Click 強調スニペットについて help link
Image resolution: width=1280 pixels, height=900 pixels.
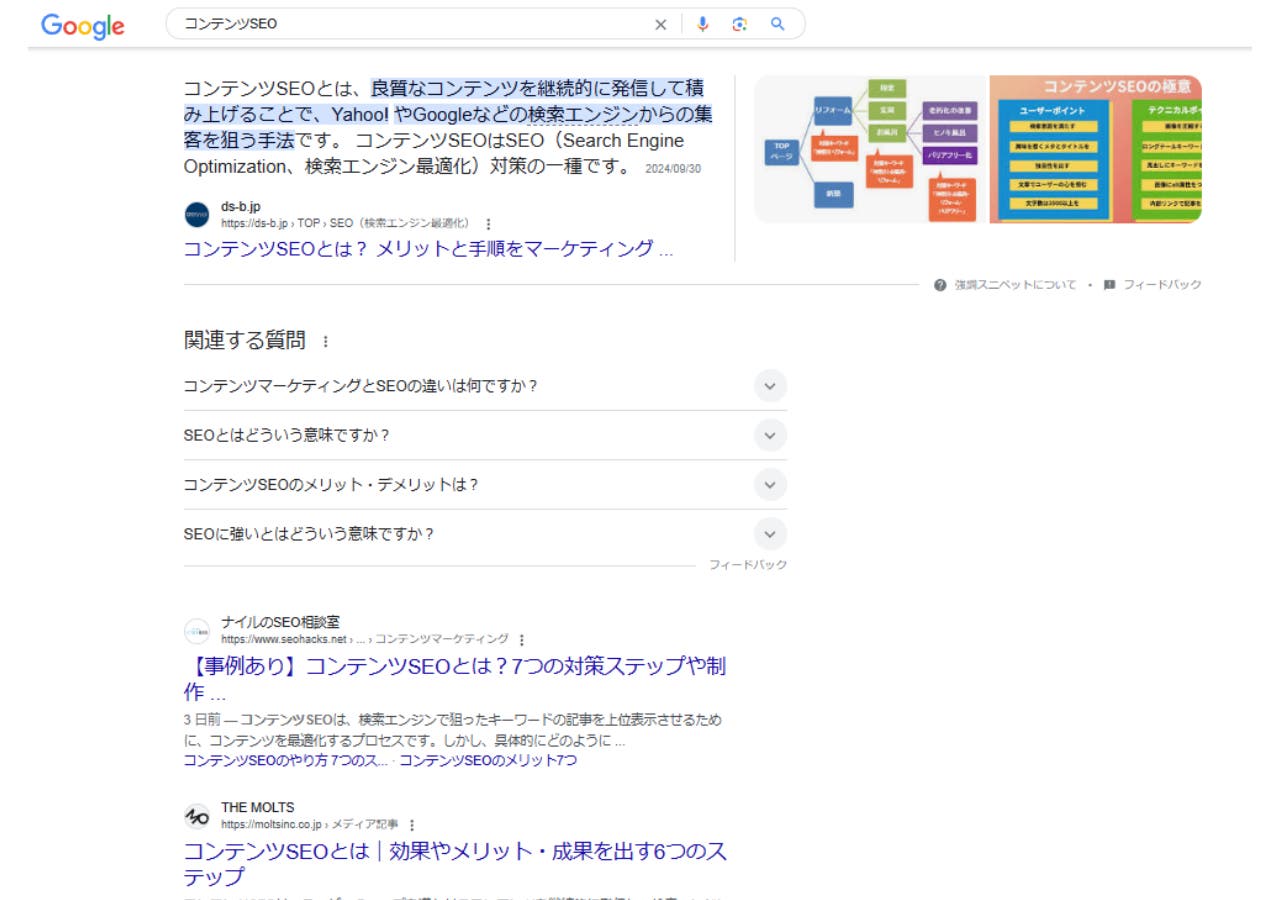1015,285
